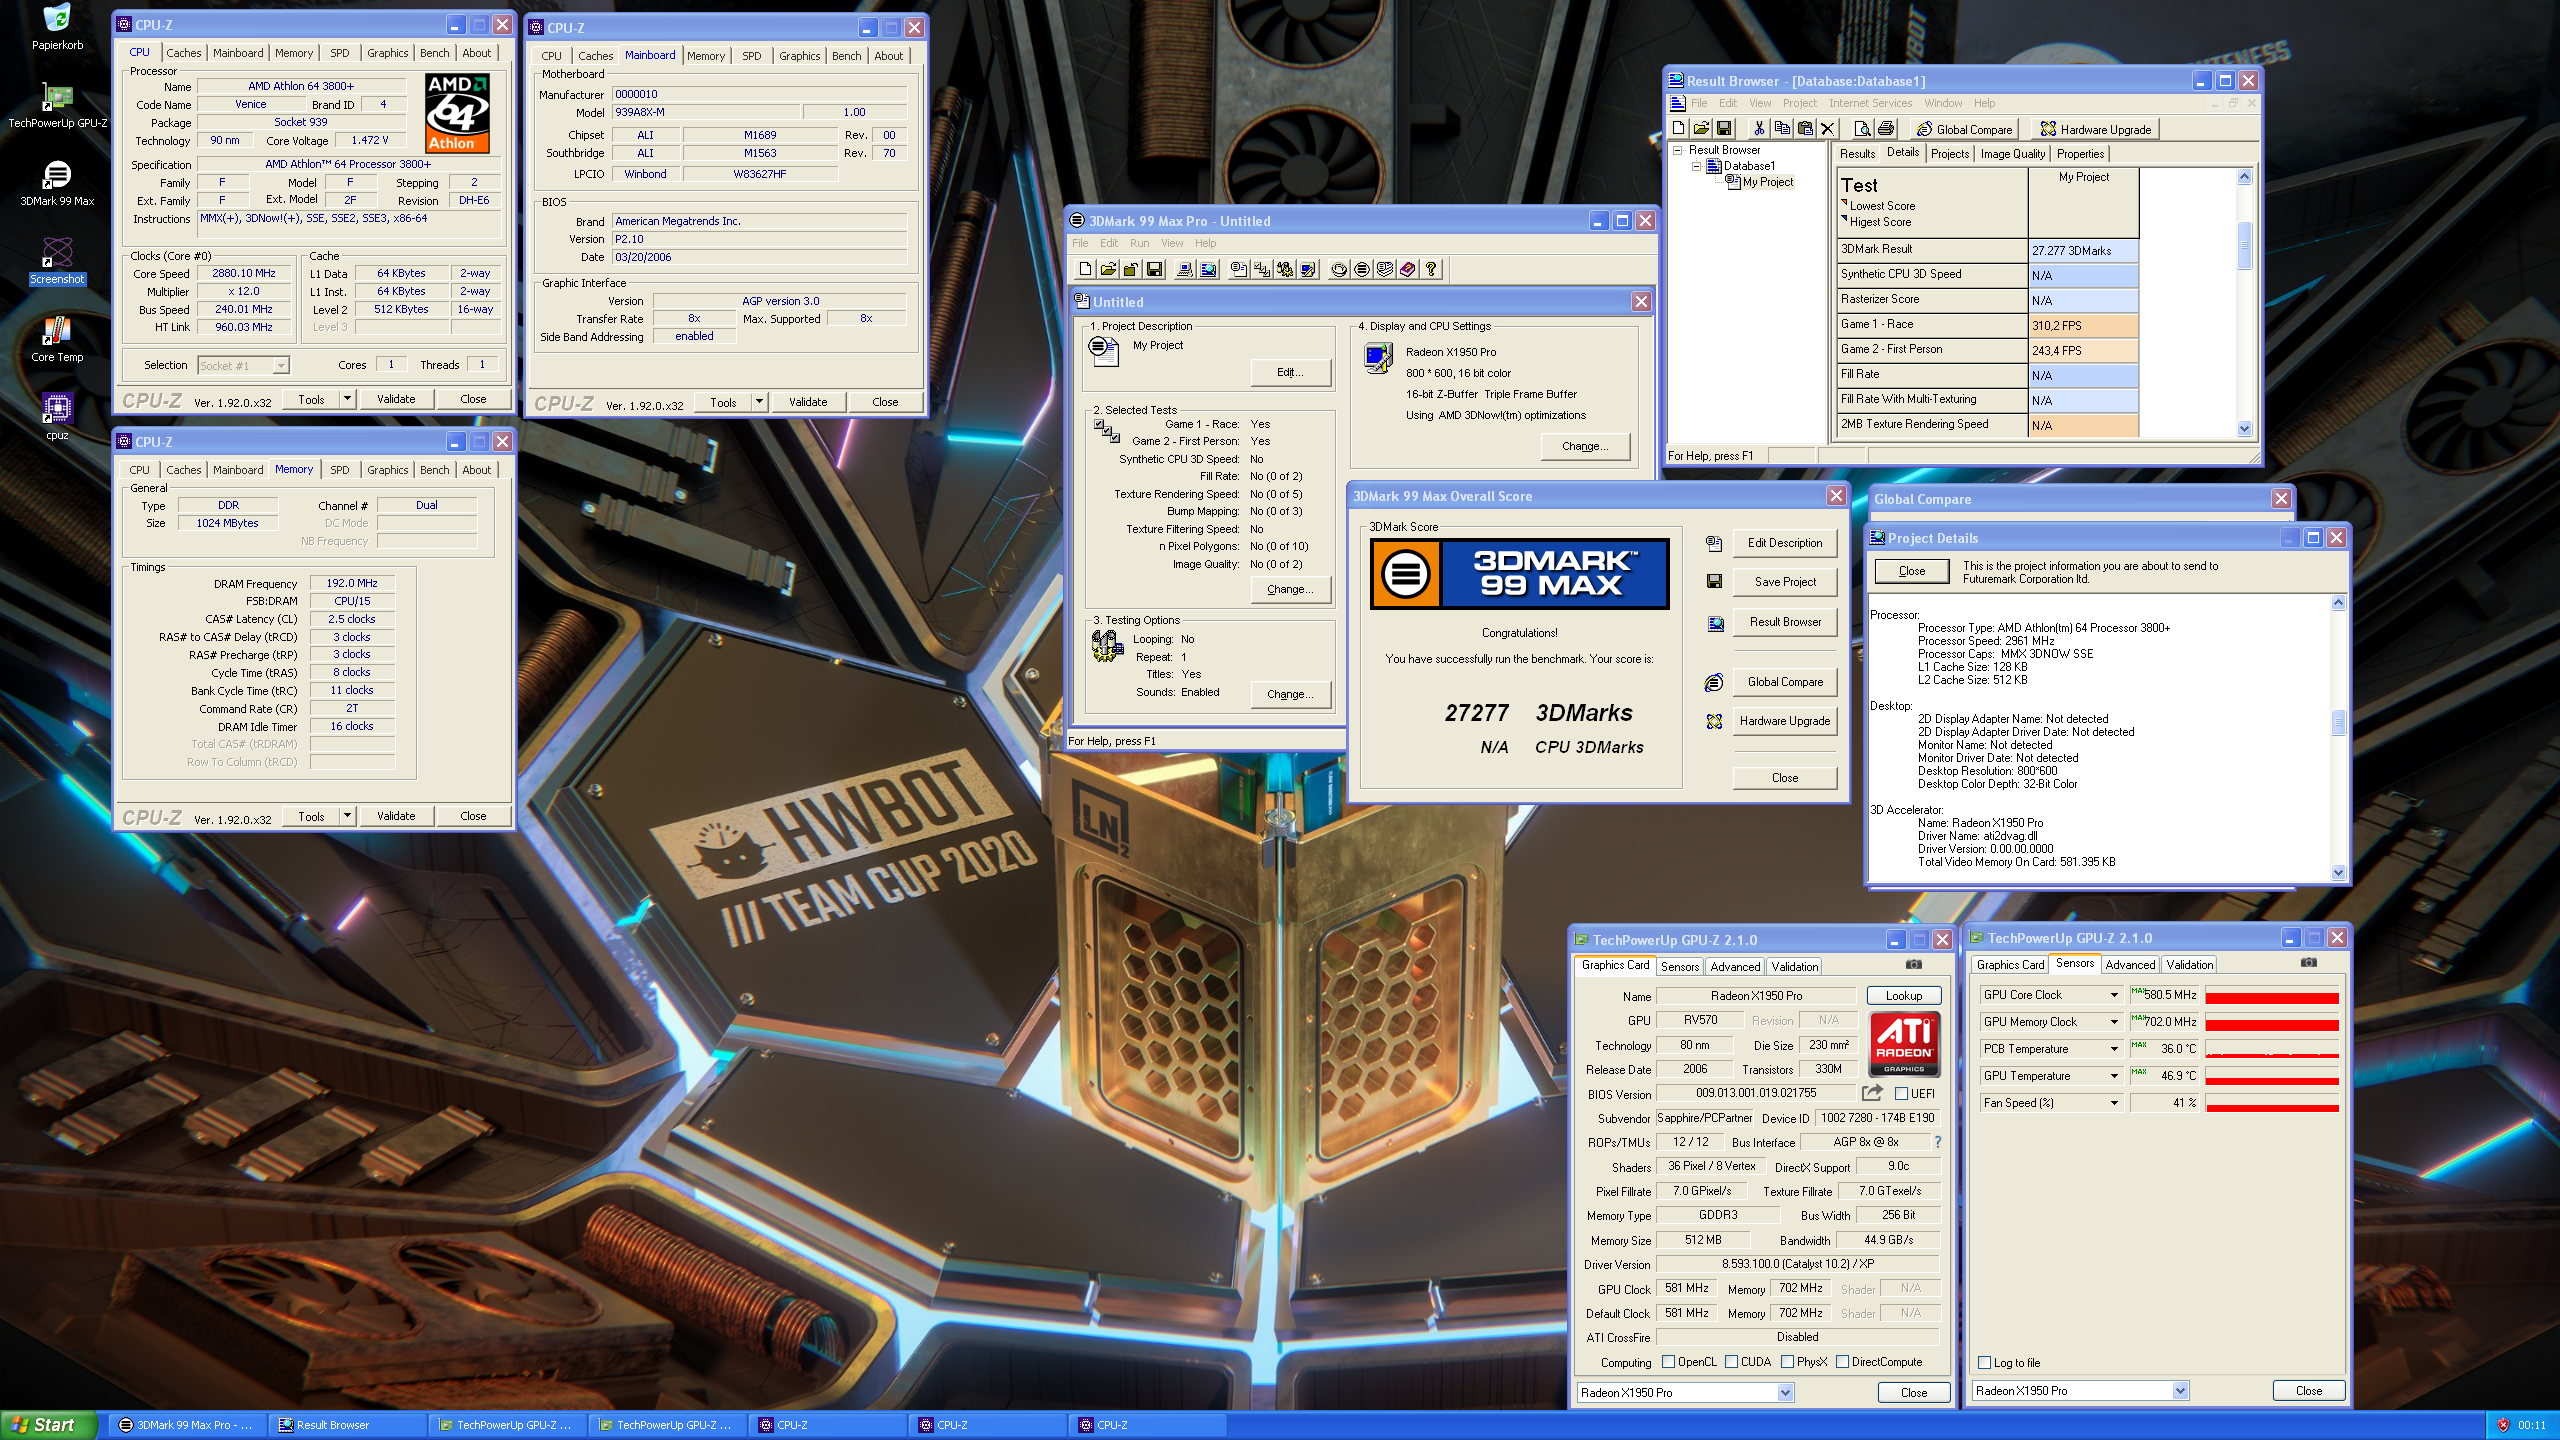2560x1440 pixels.
Task: Click Open folder icon in Result Browser toolbar
Action: (1701, 128)
